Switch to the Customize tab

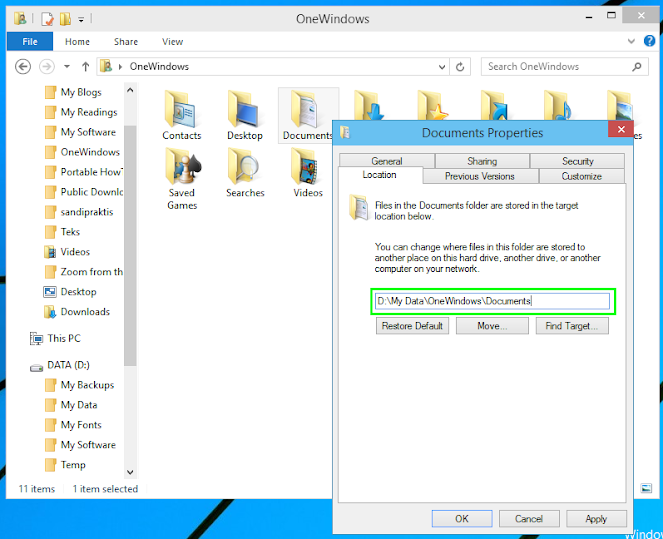pos(582,176)
